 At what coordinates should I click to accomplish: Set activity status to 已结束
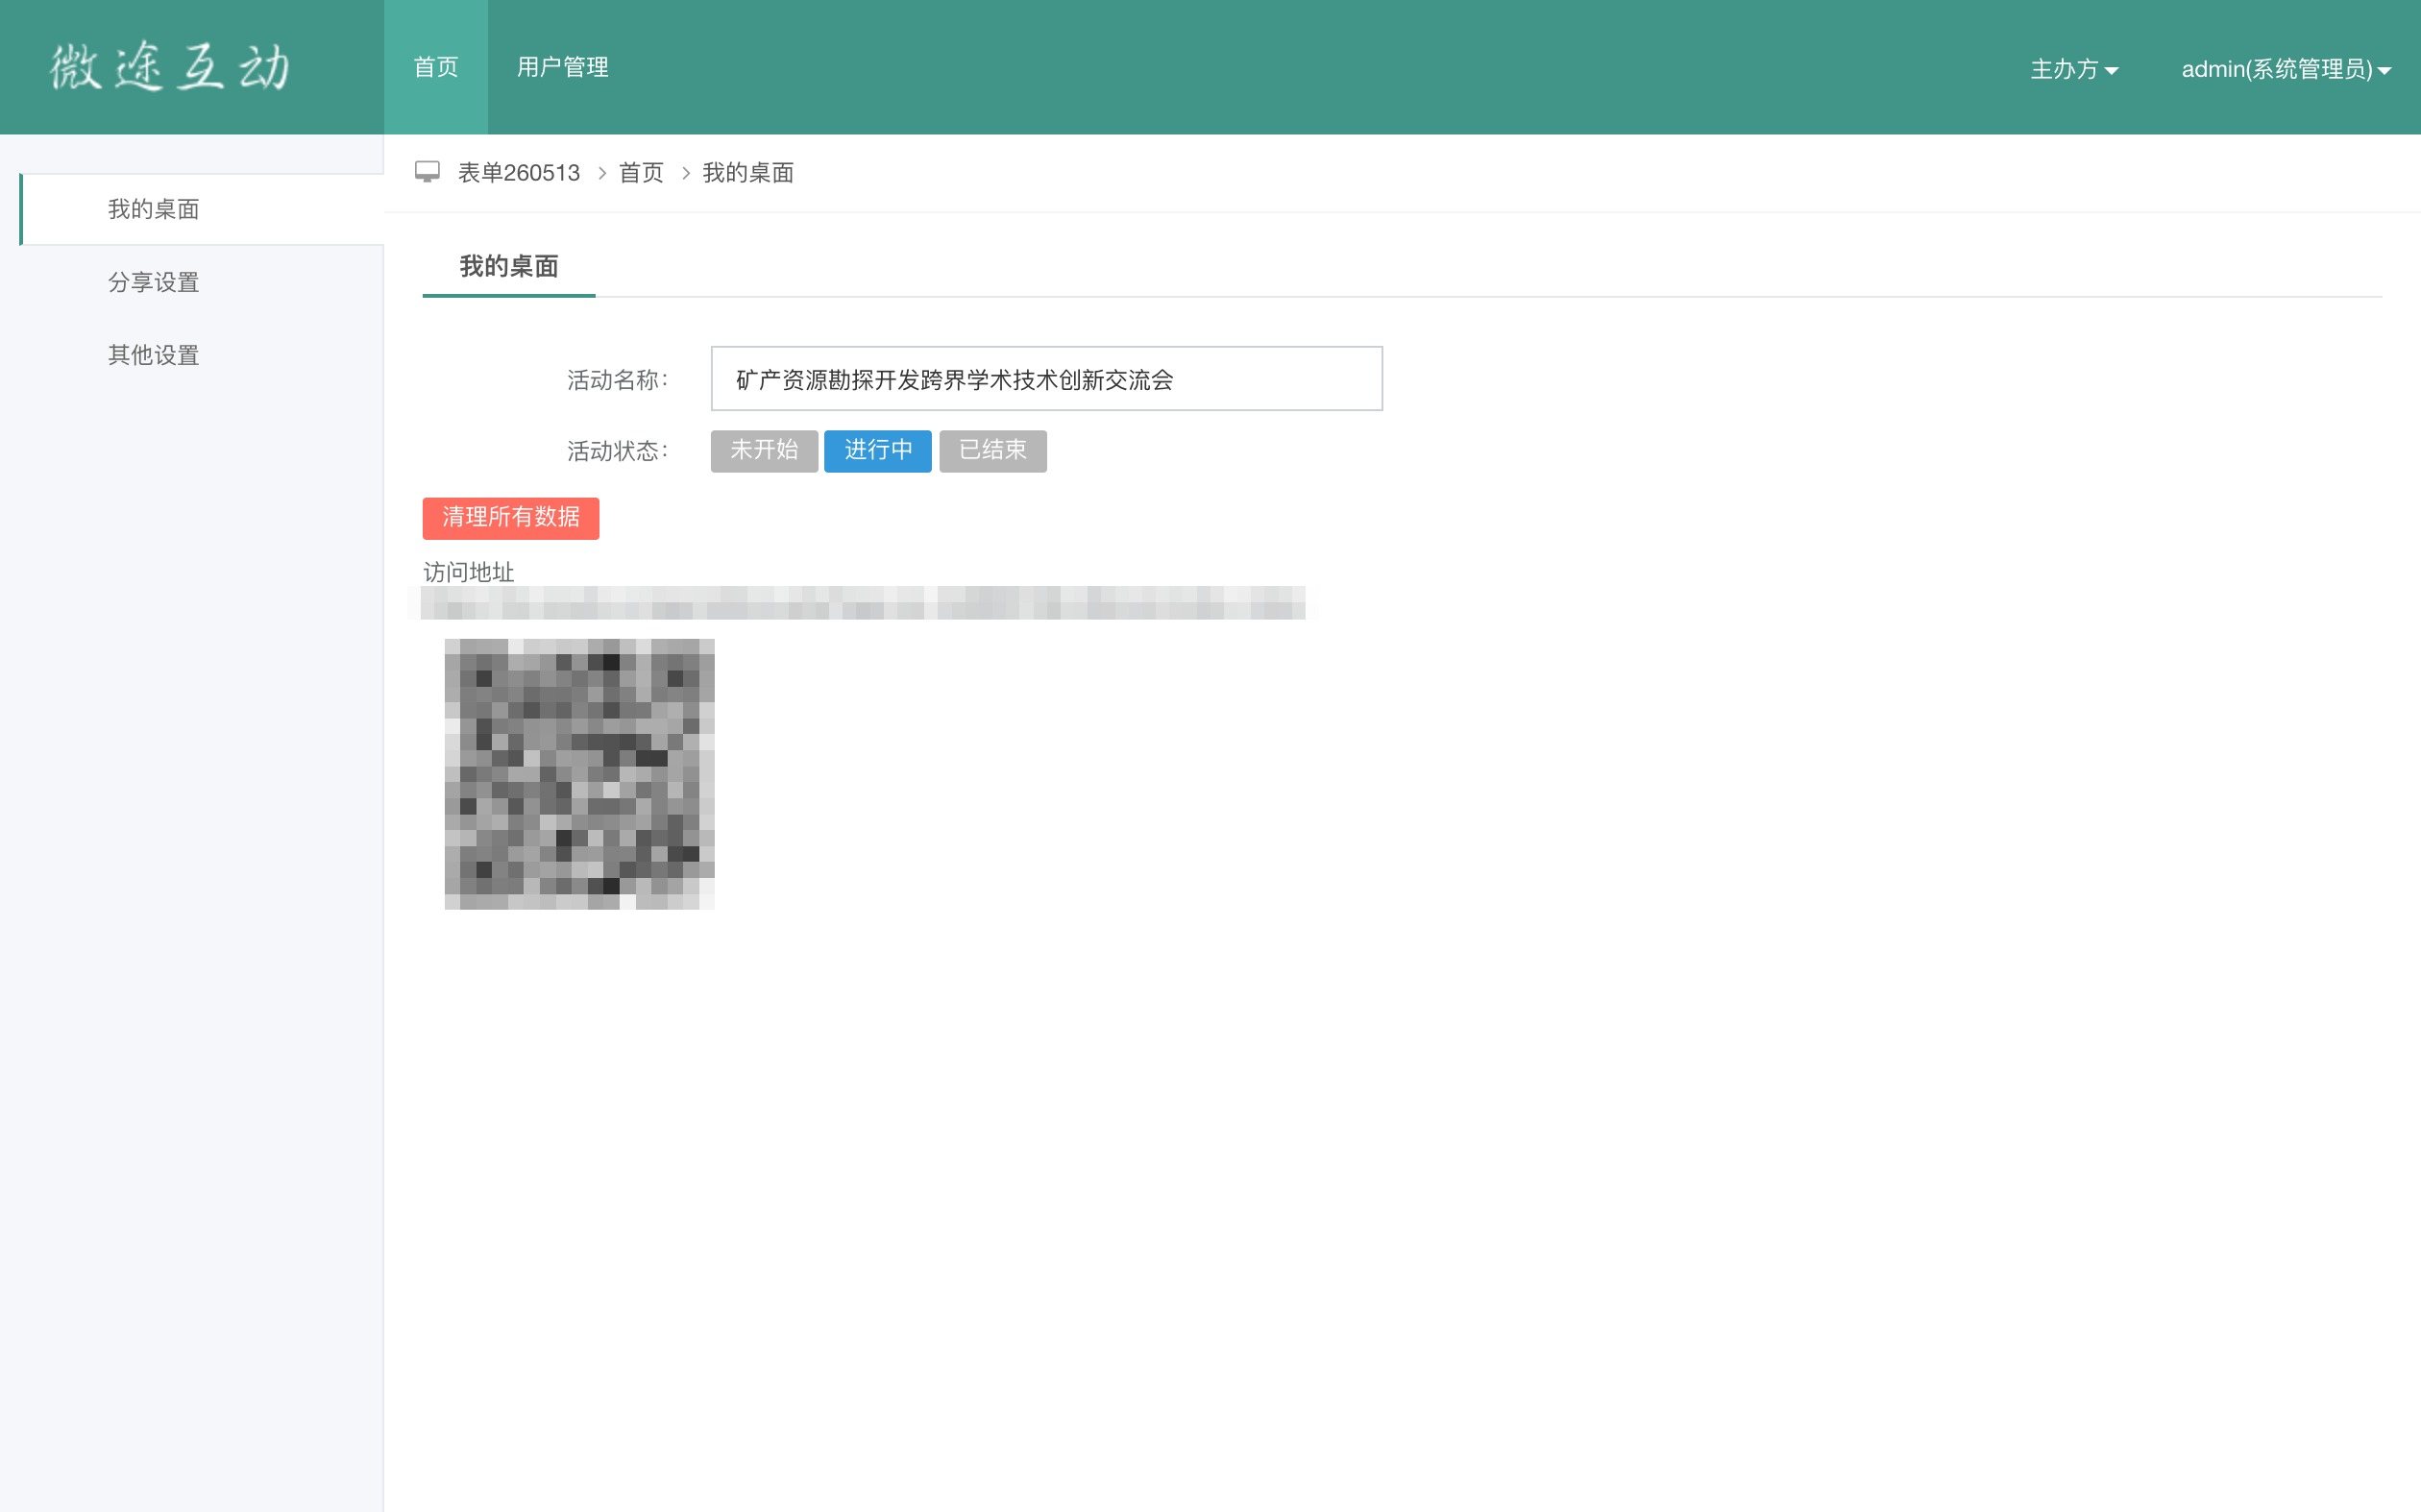coord(993,451)
